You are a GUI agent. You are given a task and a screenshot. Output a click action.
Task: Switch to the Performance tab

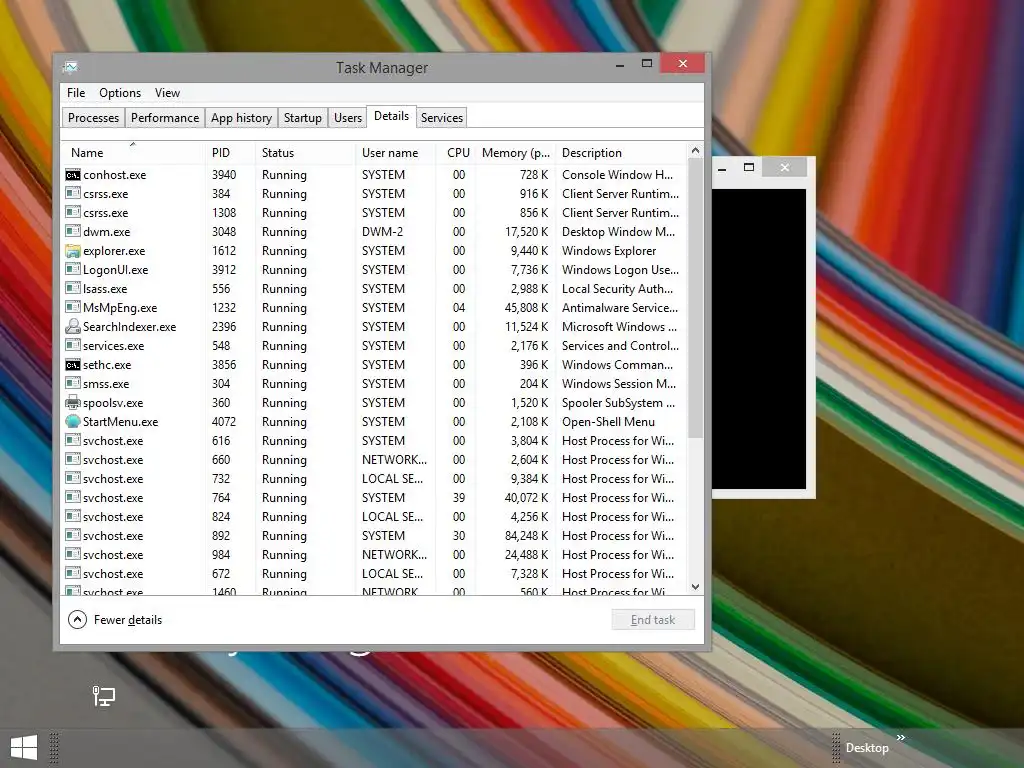click(x=165, y=118)
